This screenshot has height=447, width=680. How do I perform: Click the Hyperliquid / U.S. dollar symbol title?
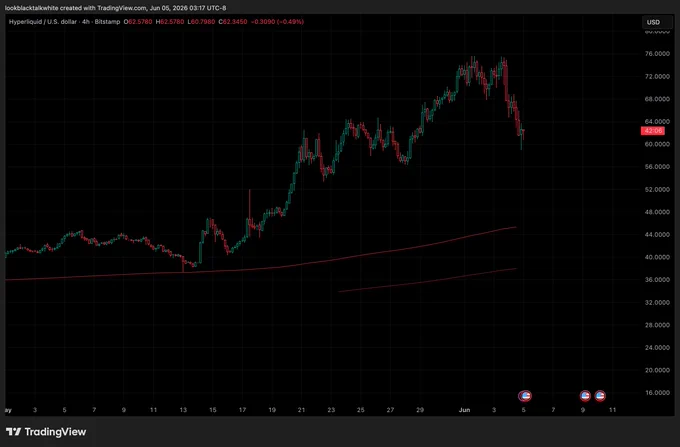click(x=42, y=22)
